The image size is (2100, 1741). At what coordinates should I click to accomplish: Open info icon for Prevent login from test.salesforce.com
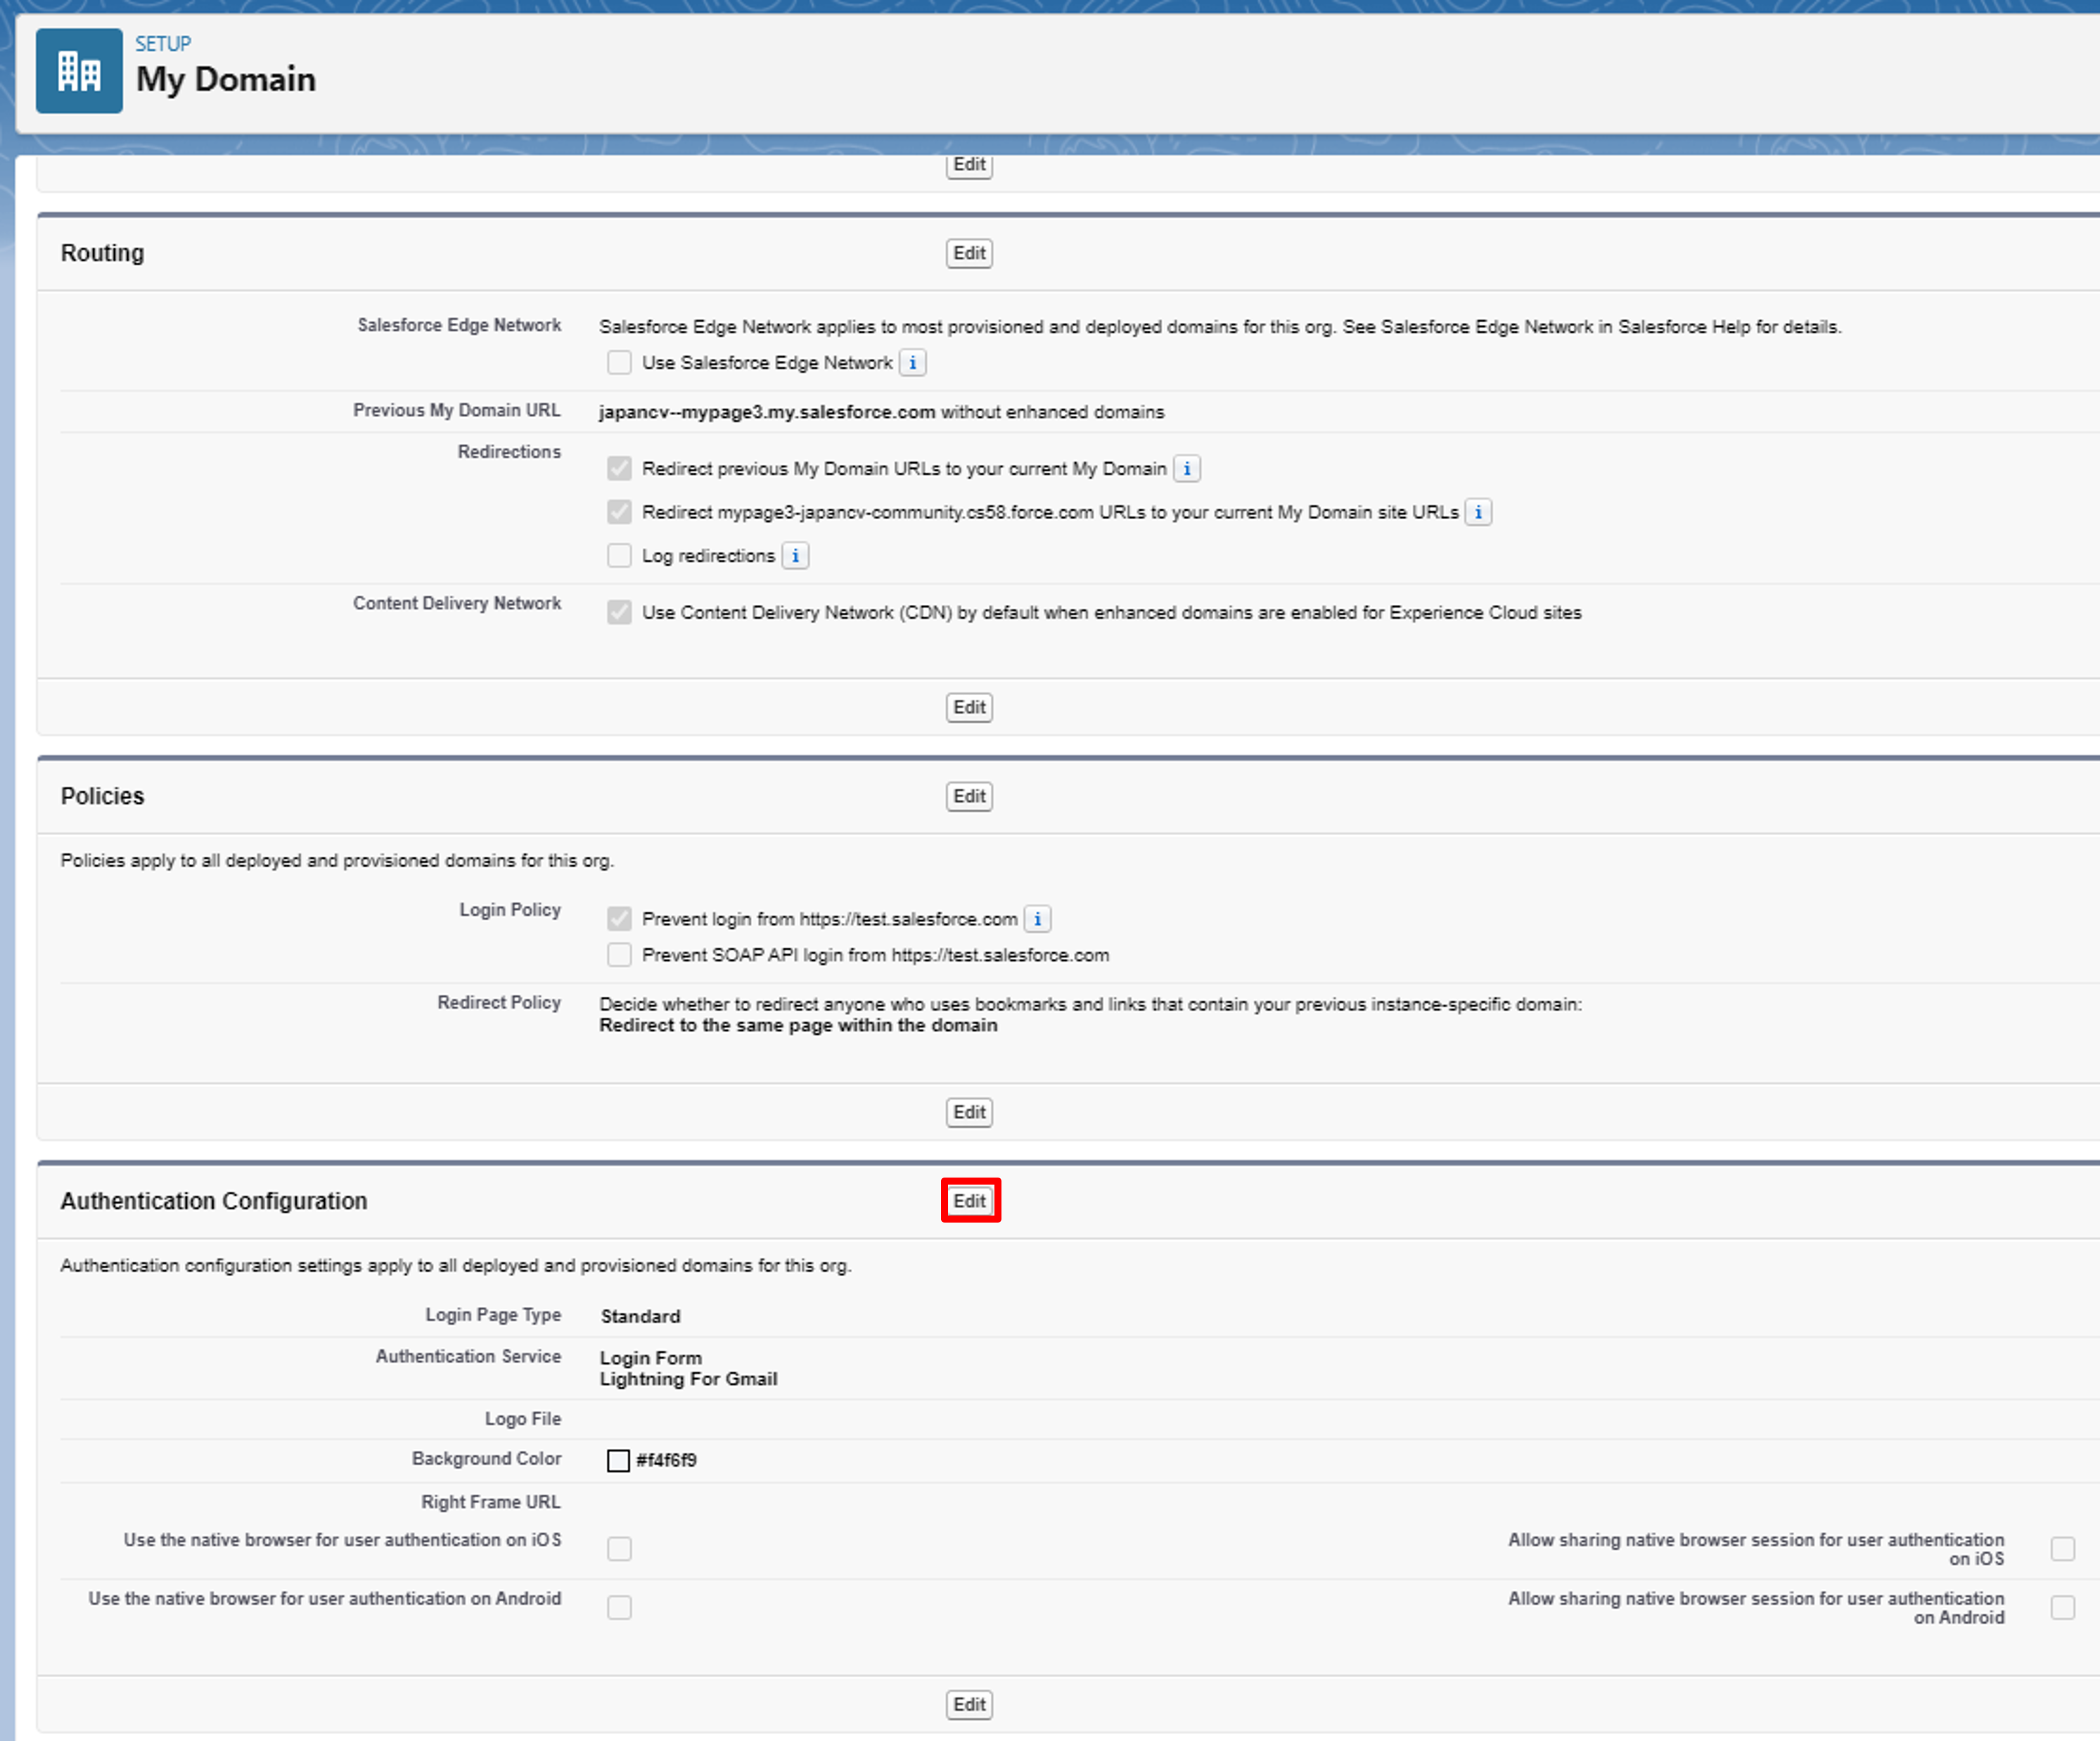pyautogui.click(x=1037, y=918)
